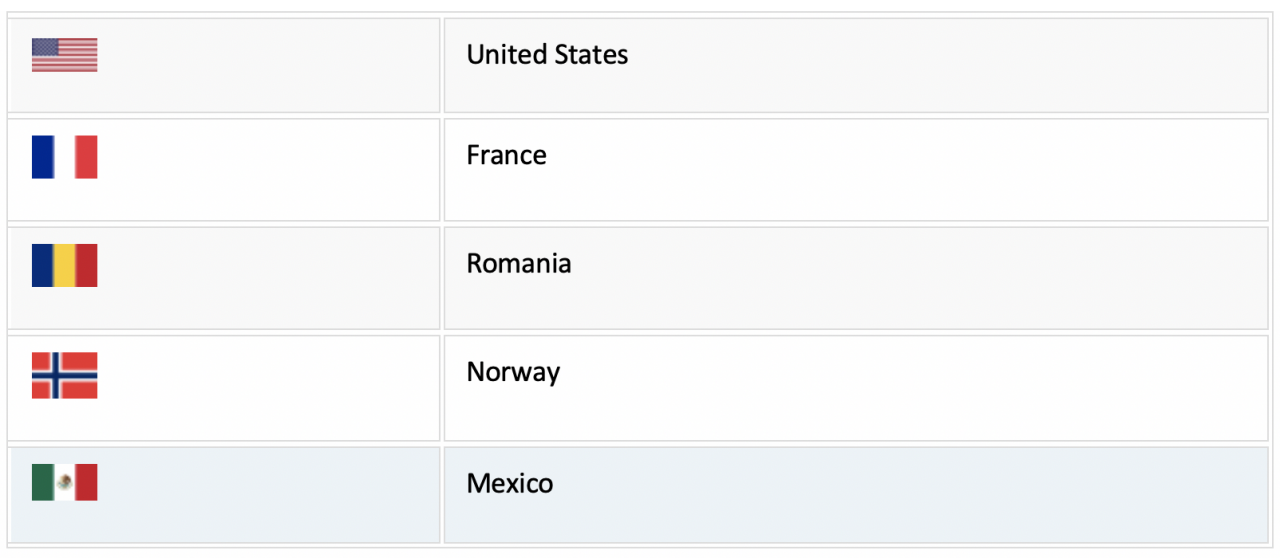The height and width of the screenshot is (558, 1280).
Task: Click the France flag icon
Action: [64, 157]
